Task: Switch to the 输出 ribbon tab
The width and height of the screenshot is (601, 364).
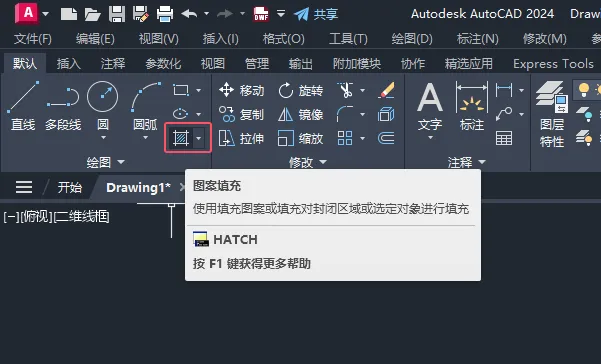Action: (300, 64)
